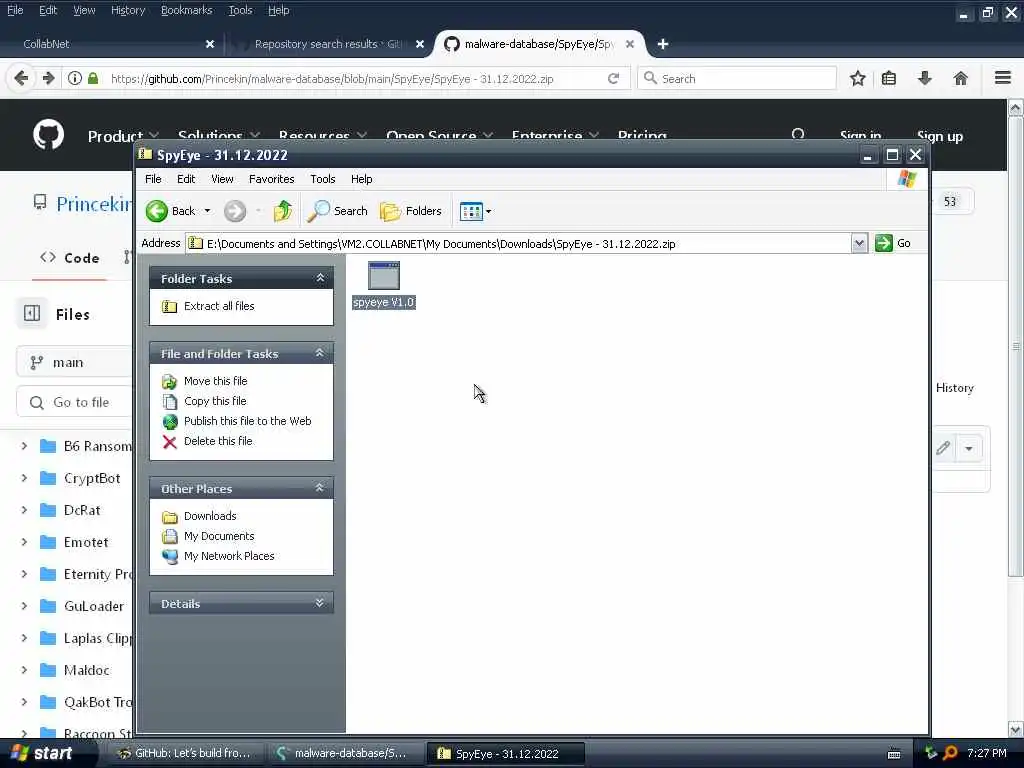Switch to GitHub: Let's build taskbar item
This screenshot has height=768, width=1024.
pos(184,754)
